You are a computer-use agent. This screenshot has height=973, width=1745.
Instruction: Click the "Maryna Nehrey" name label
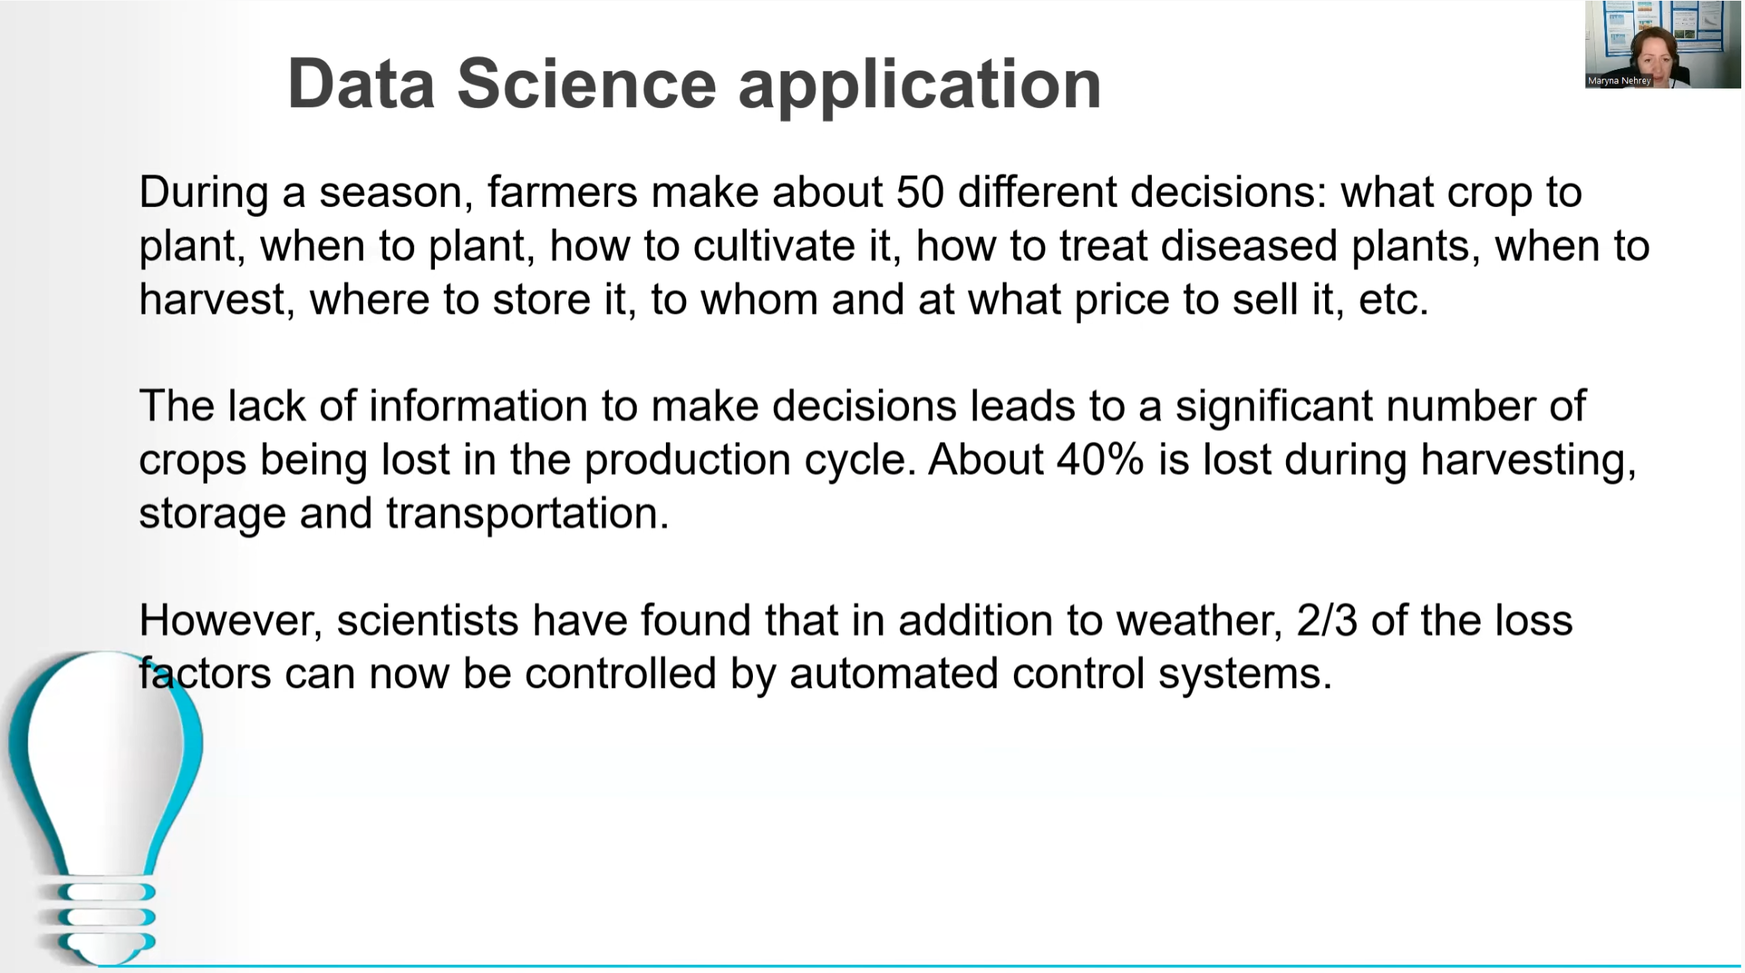click(1619, 81)
